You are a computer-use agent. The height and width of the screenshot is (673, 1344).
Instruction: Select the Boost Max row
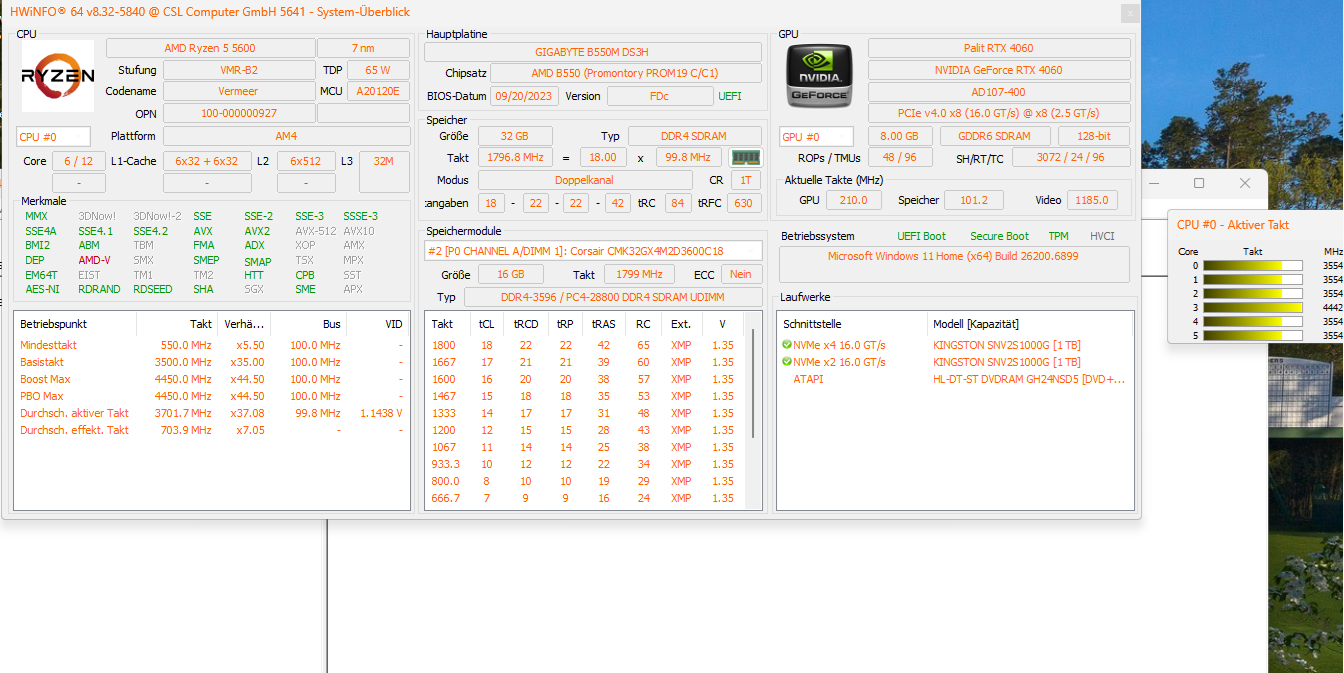[212, 379]
